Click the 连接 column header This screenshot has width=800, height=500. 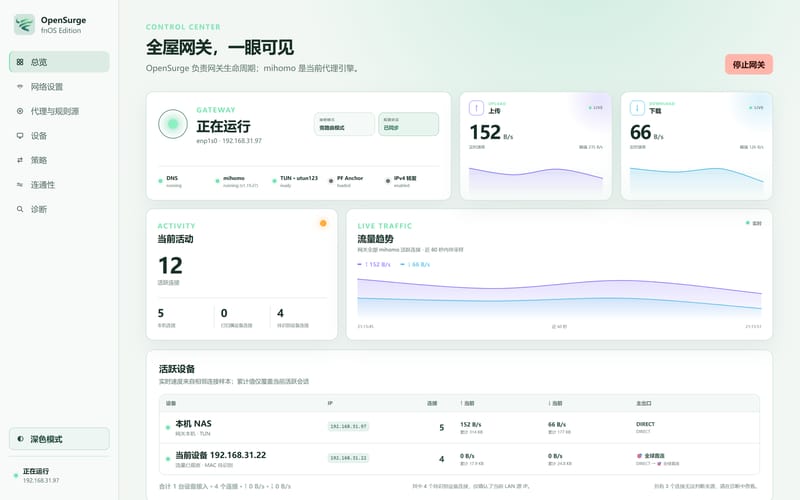(x=432, y=403)
